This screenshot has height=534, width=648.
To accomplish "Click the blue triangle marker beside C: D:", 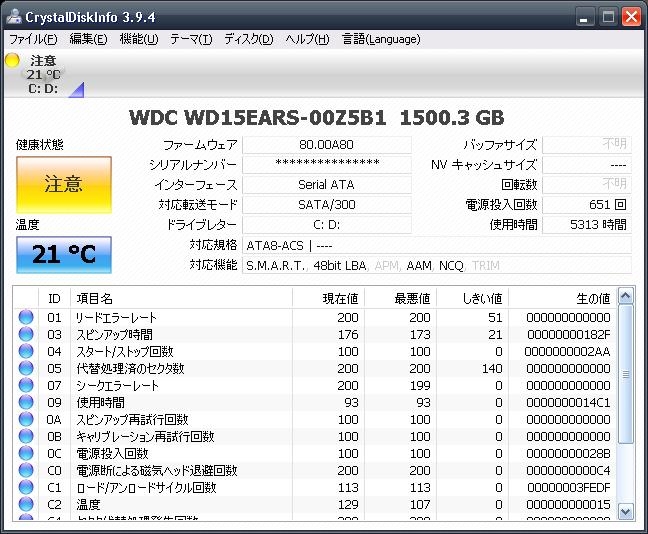I will (x=76, y=90).
